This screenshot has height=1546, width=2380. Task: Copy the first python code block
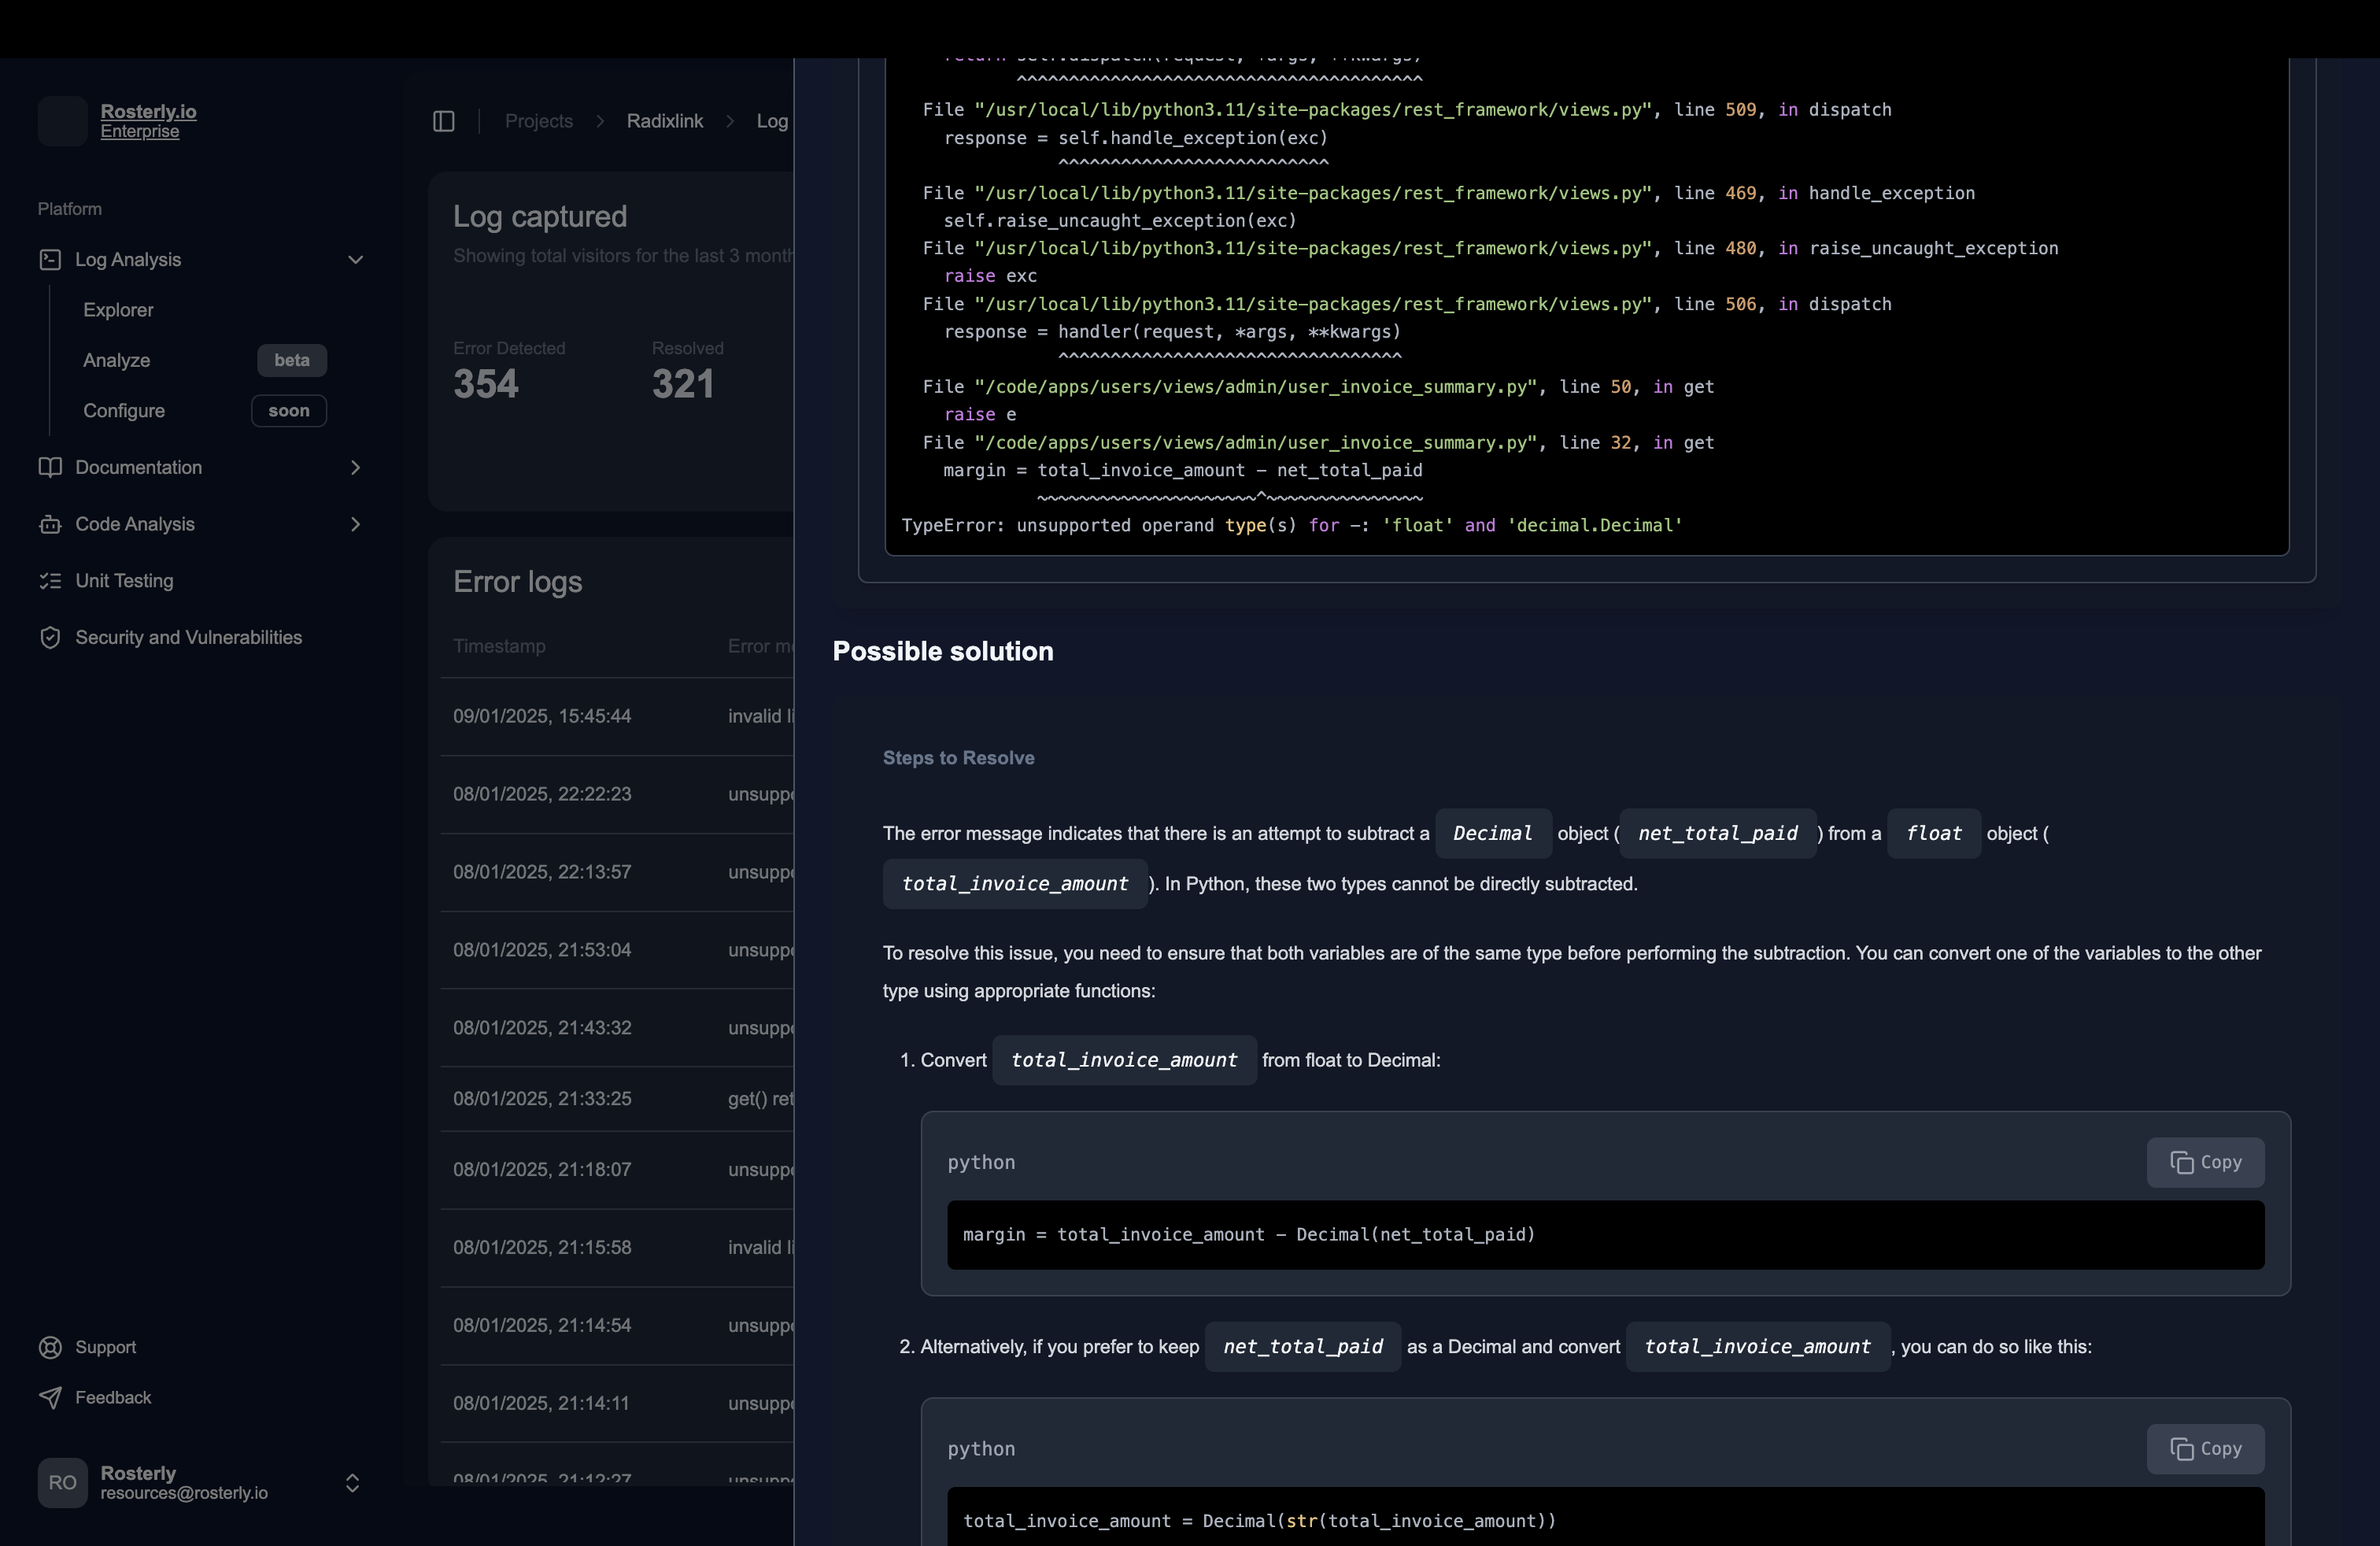tap(2205, 1162)
